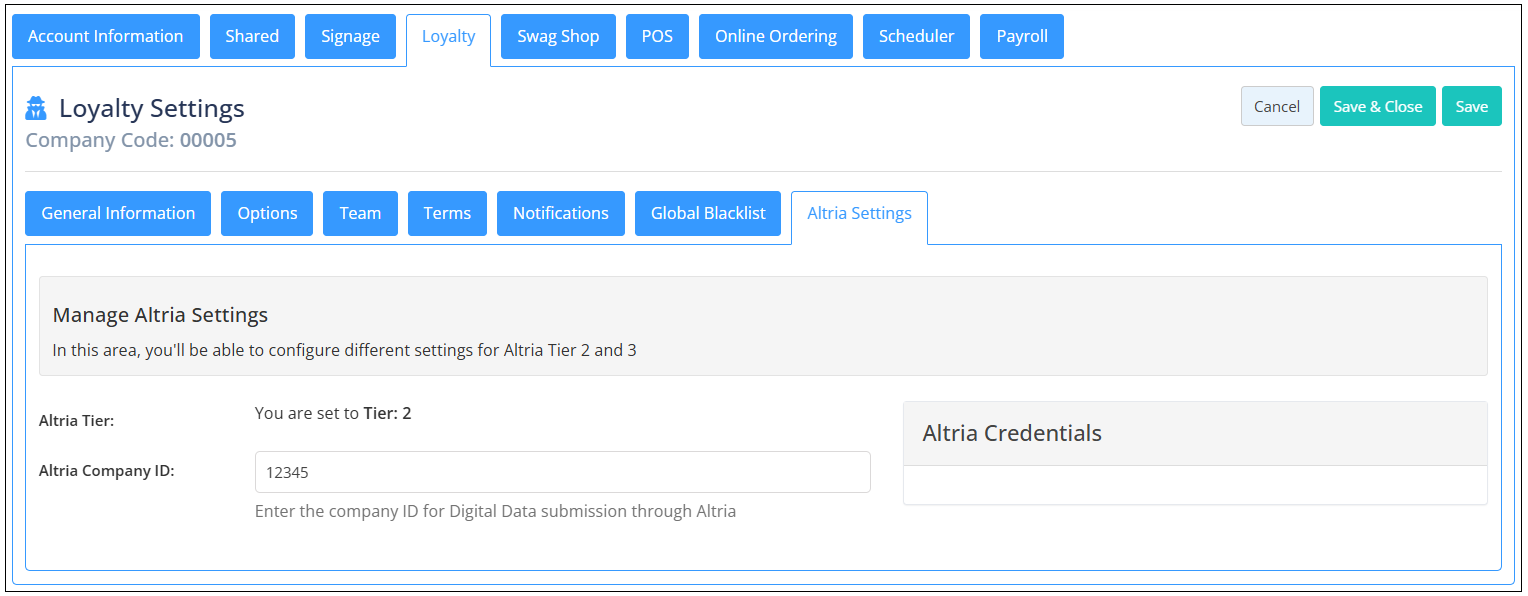1528x596 pixels.
Task: Open the POS tab
Action: click(x=657, y=36)
